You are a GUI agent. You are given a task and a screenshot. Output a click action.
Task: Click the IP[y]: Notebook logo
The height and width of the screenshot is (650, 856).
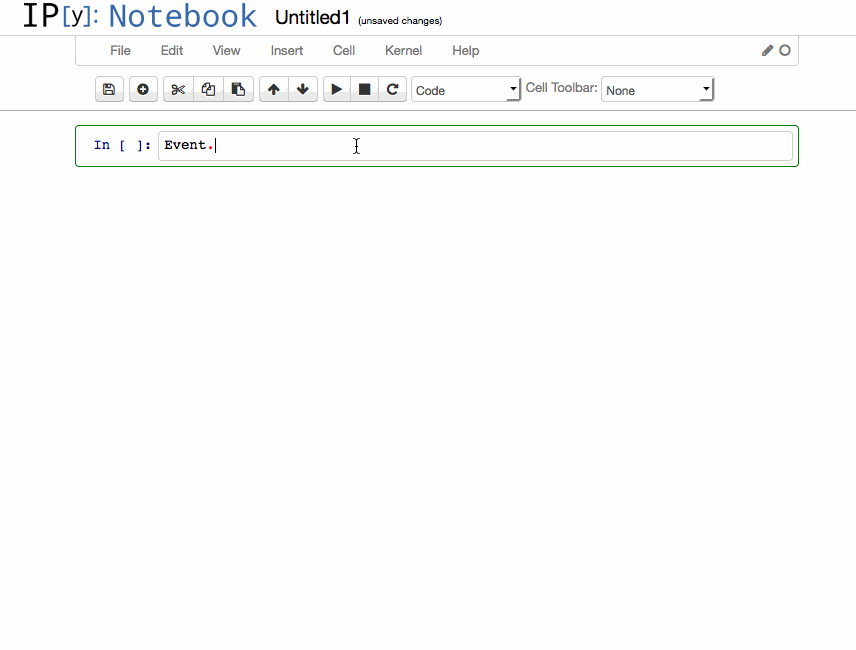point(140,16)
